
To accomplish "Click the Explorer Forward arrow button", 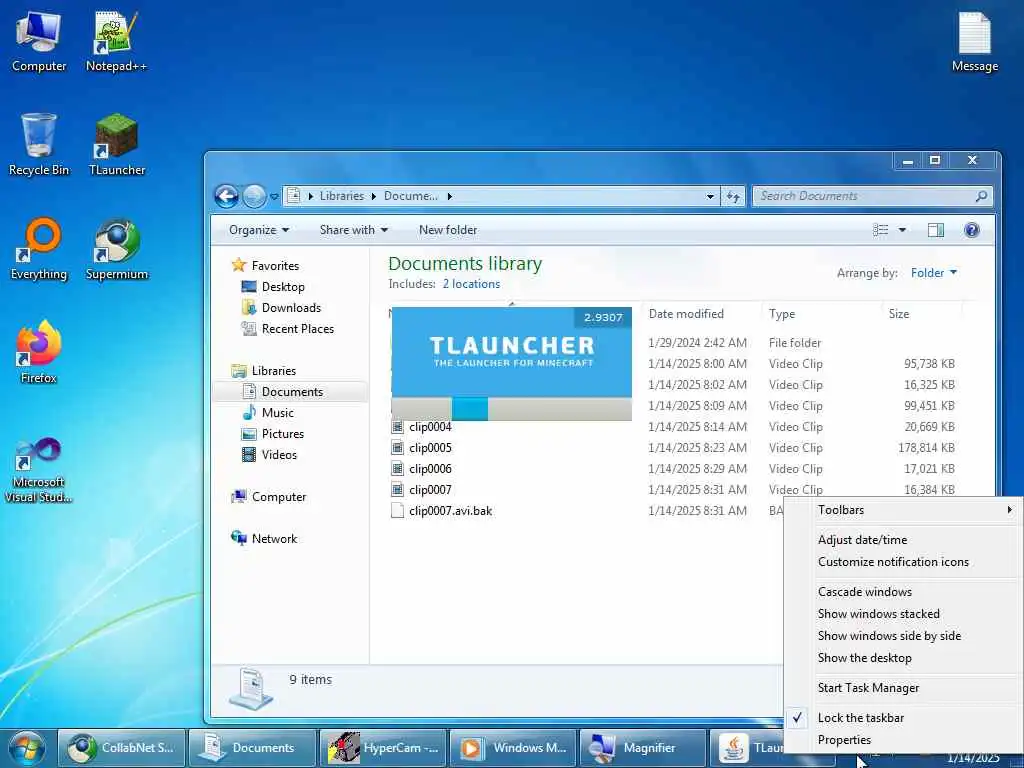I will click(254, 196).
